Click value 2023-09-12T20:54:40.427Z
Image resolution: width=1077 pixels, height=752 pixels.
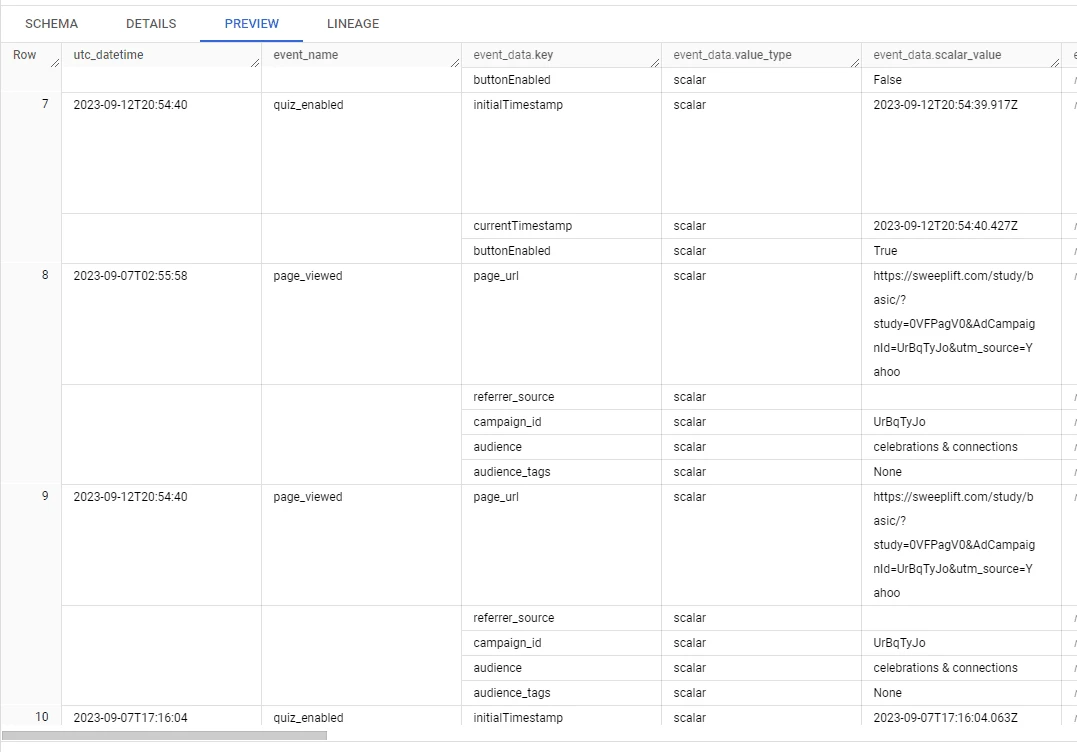pyautogui.click(x=946, y=226)
